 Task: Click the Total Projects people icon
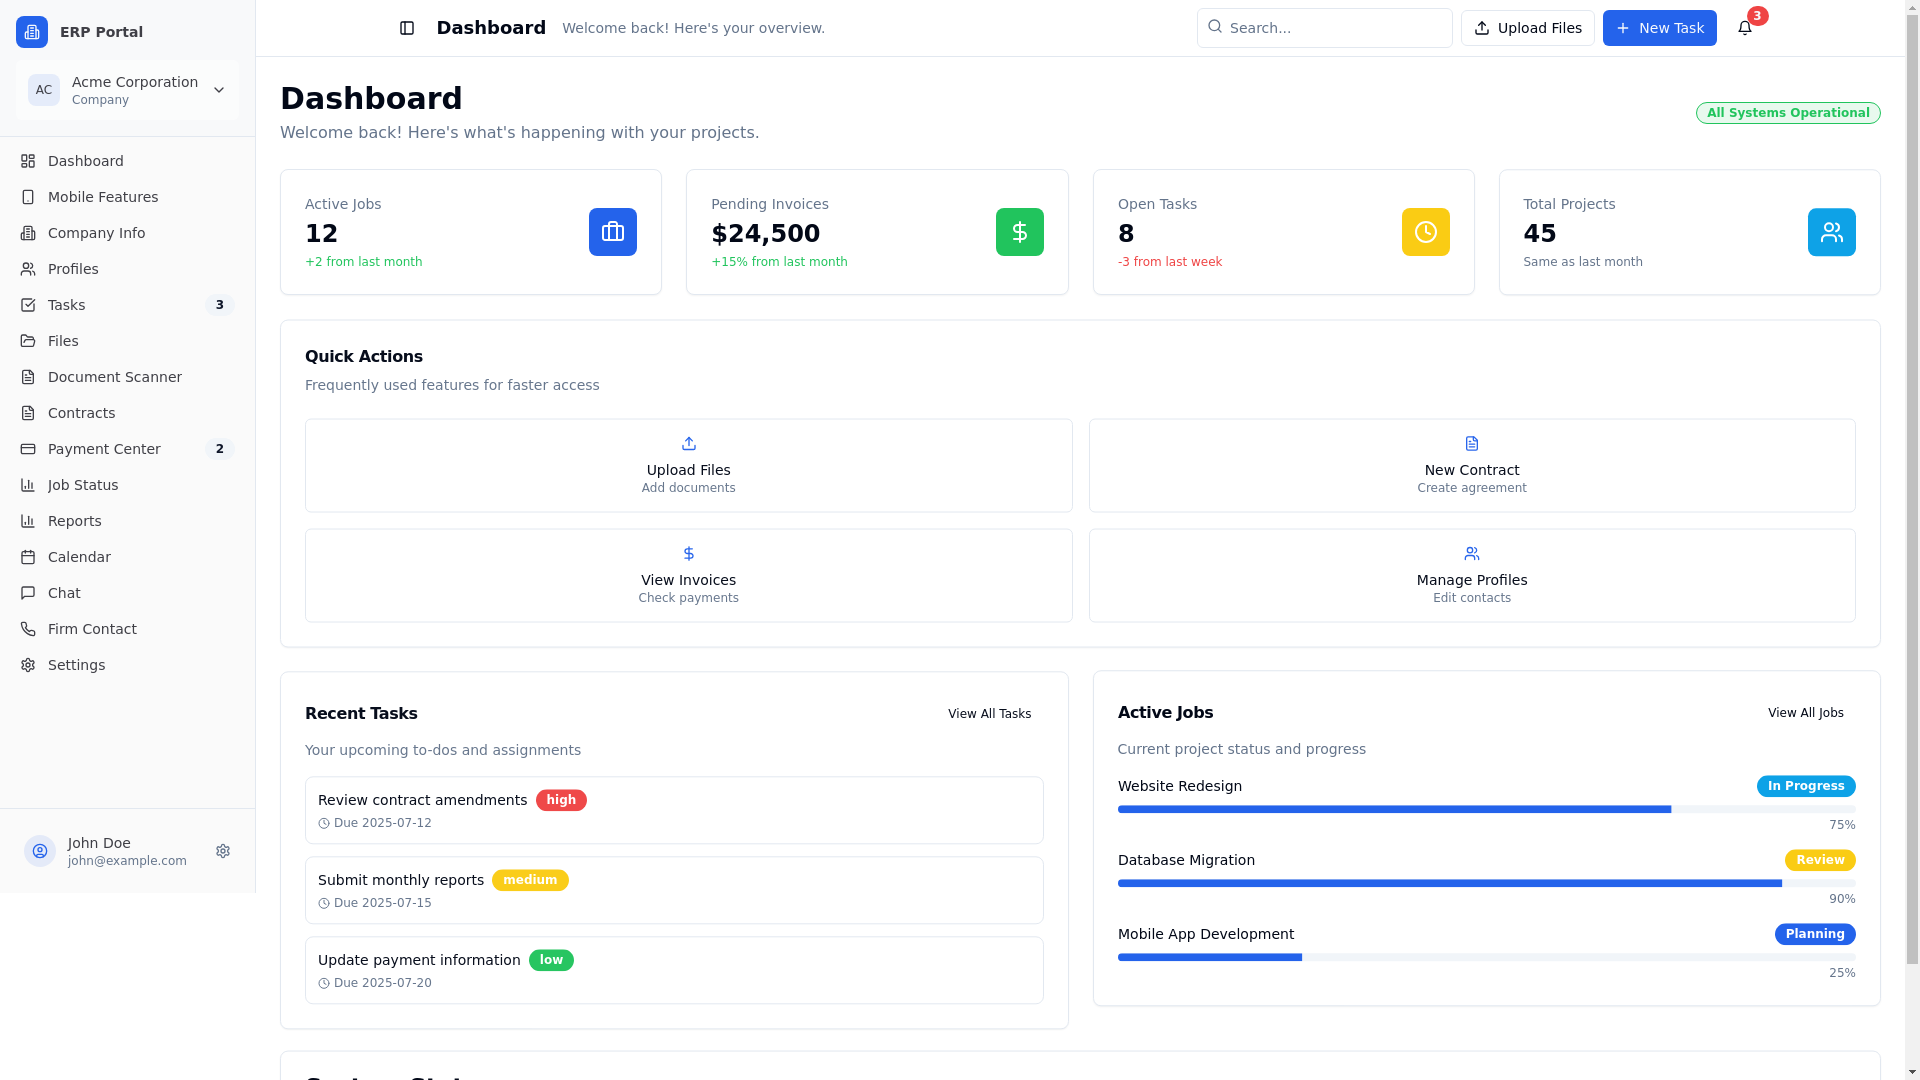pyautogui.click(x=1832, y=232)
